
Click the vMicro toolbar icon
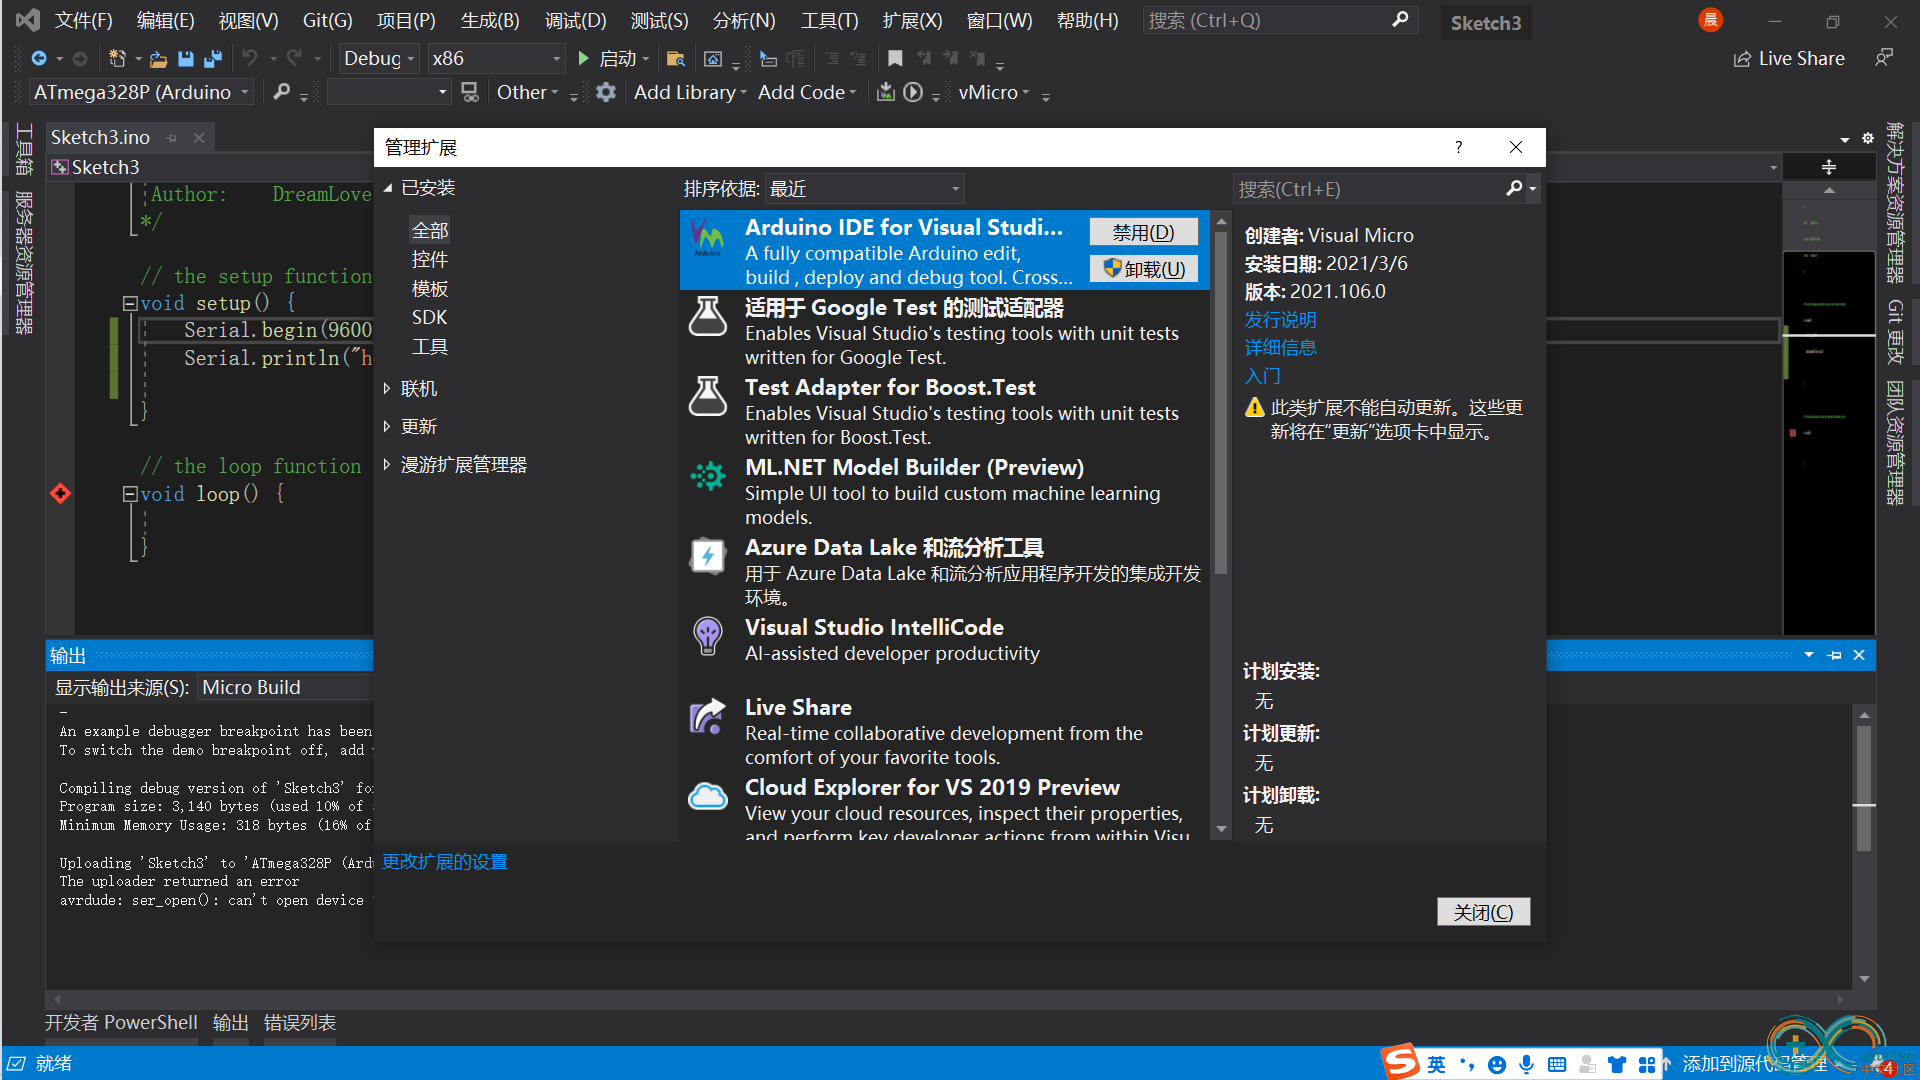pyautogui.click(x=989, y=92)
